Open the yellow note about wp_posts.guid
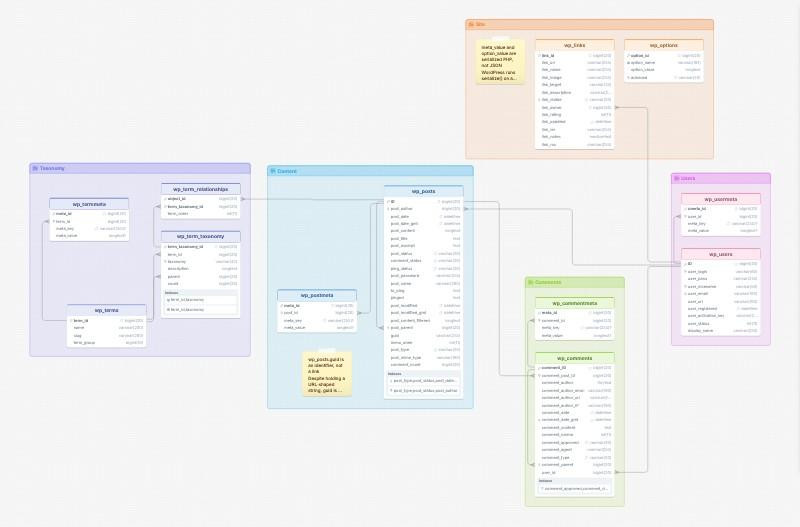 click(x=327, y=374)
